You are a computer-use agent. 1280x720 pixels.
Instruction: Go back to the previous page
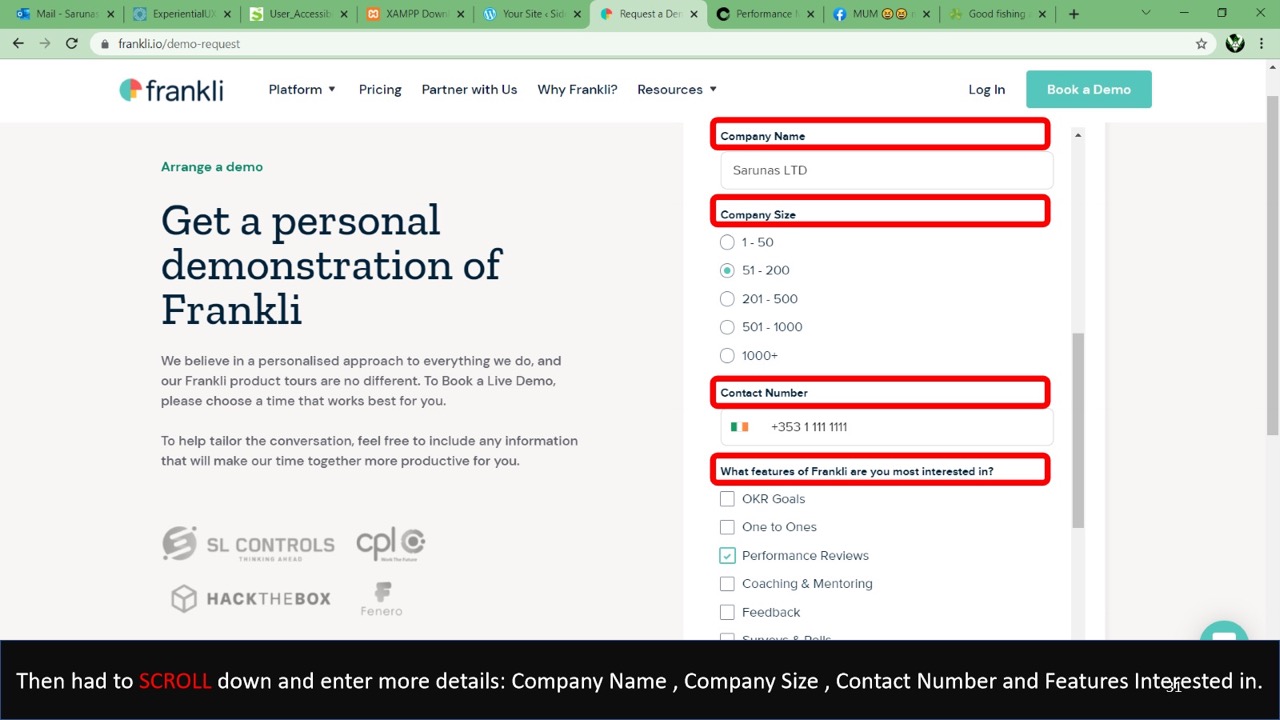(18, 44)
